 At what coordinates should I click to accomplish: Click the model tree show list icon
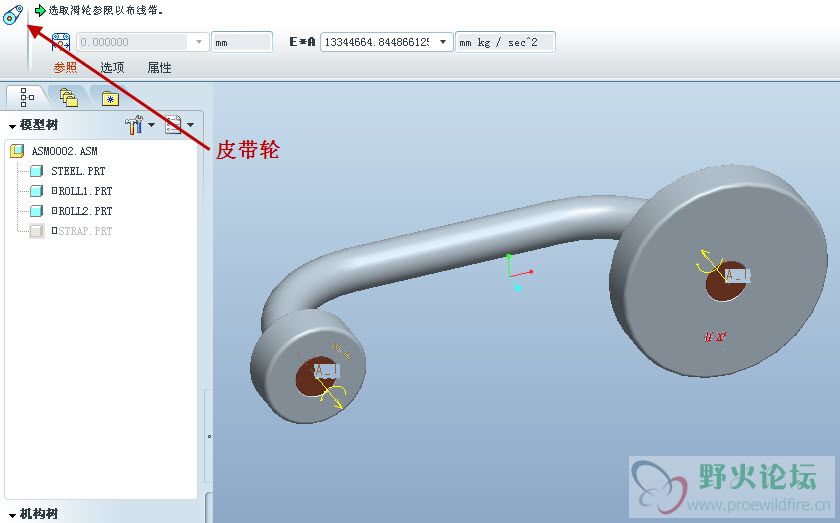(x=173, y=125)
